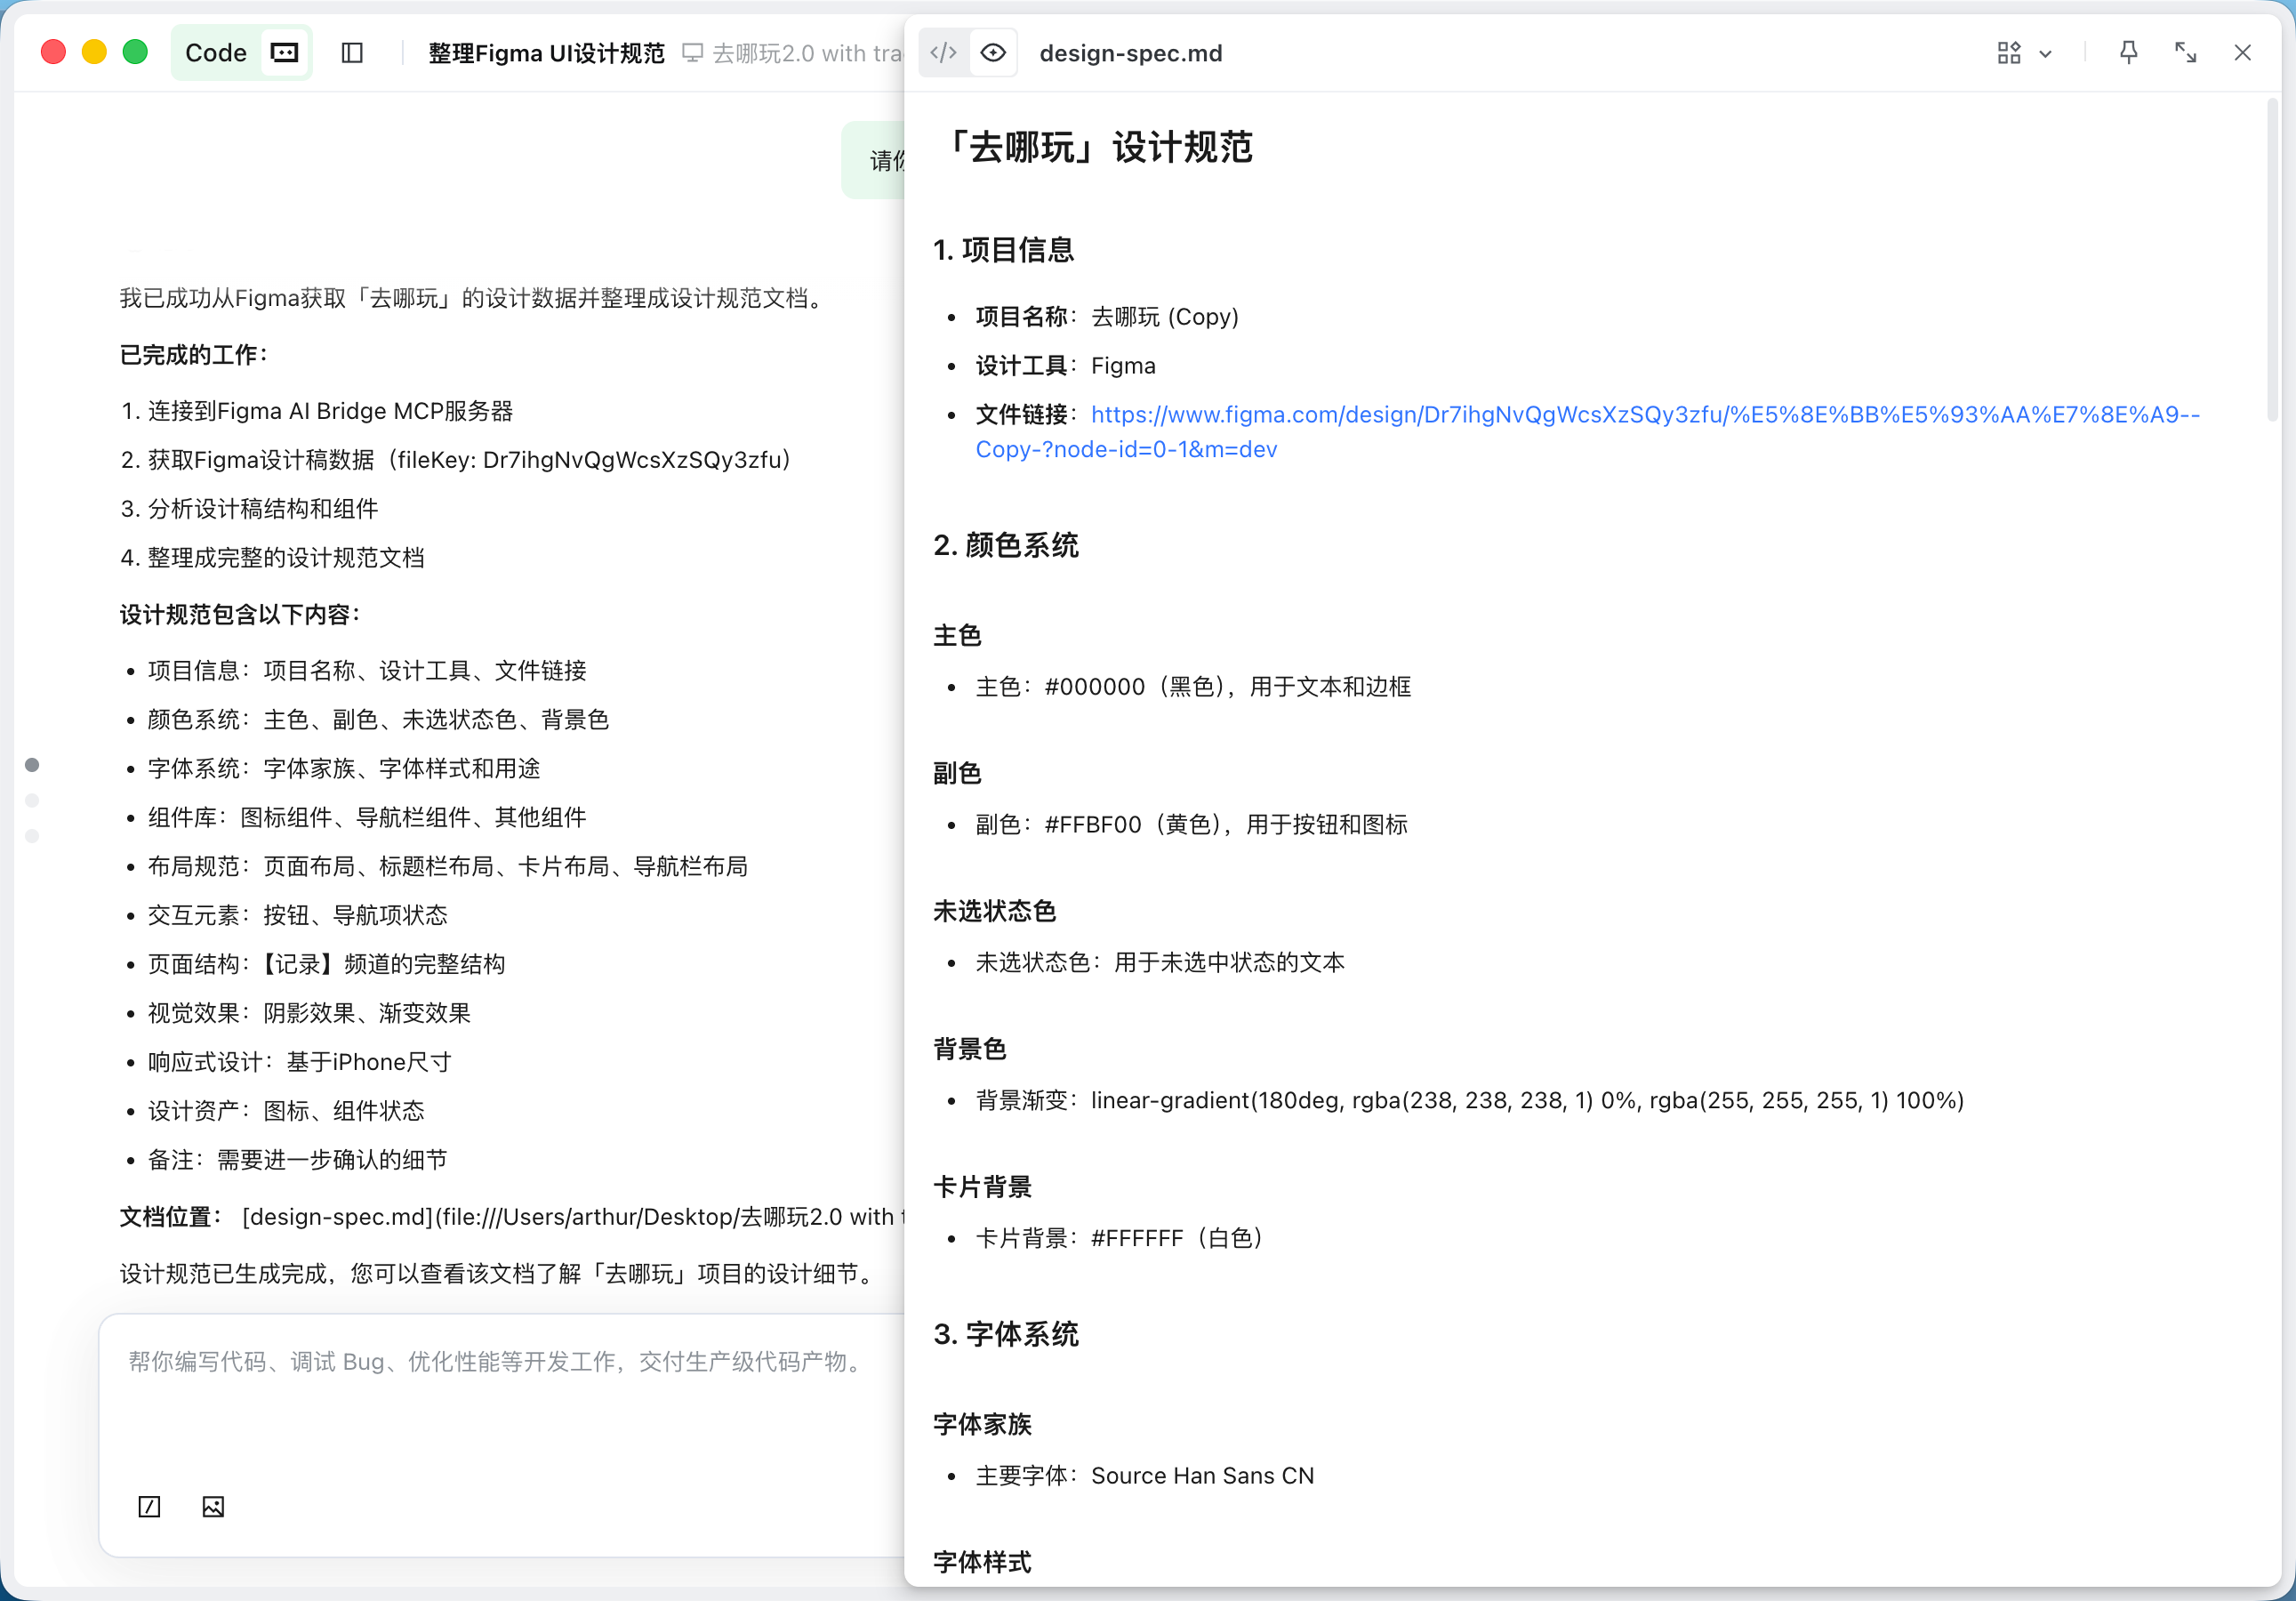2296x1601 pixels.
Task: Jump to first dark conversation marker dot
Action: tap(32, 765)
